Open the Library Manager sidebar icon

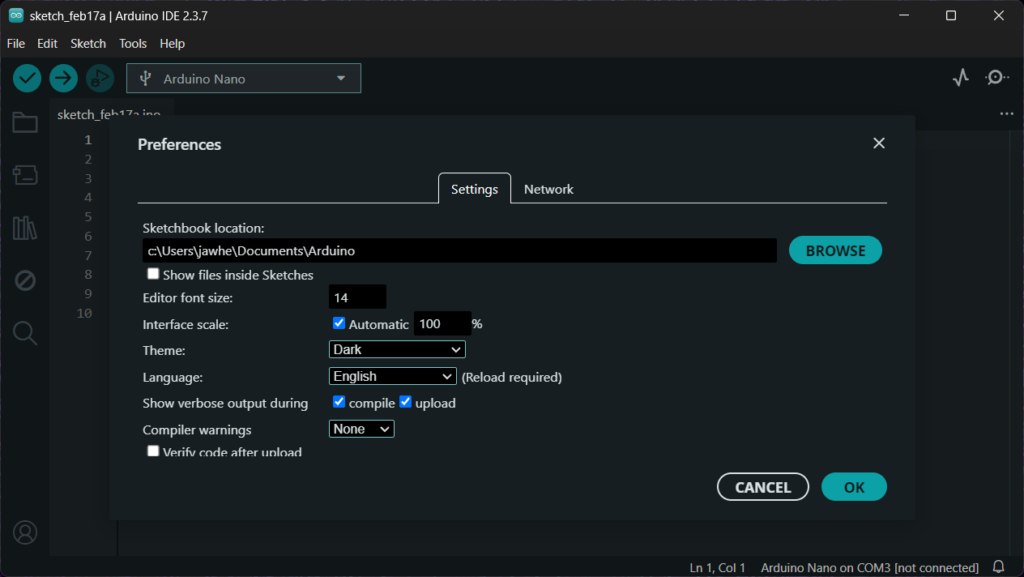pos(25,228)
